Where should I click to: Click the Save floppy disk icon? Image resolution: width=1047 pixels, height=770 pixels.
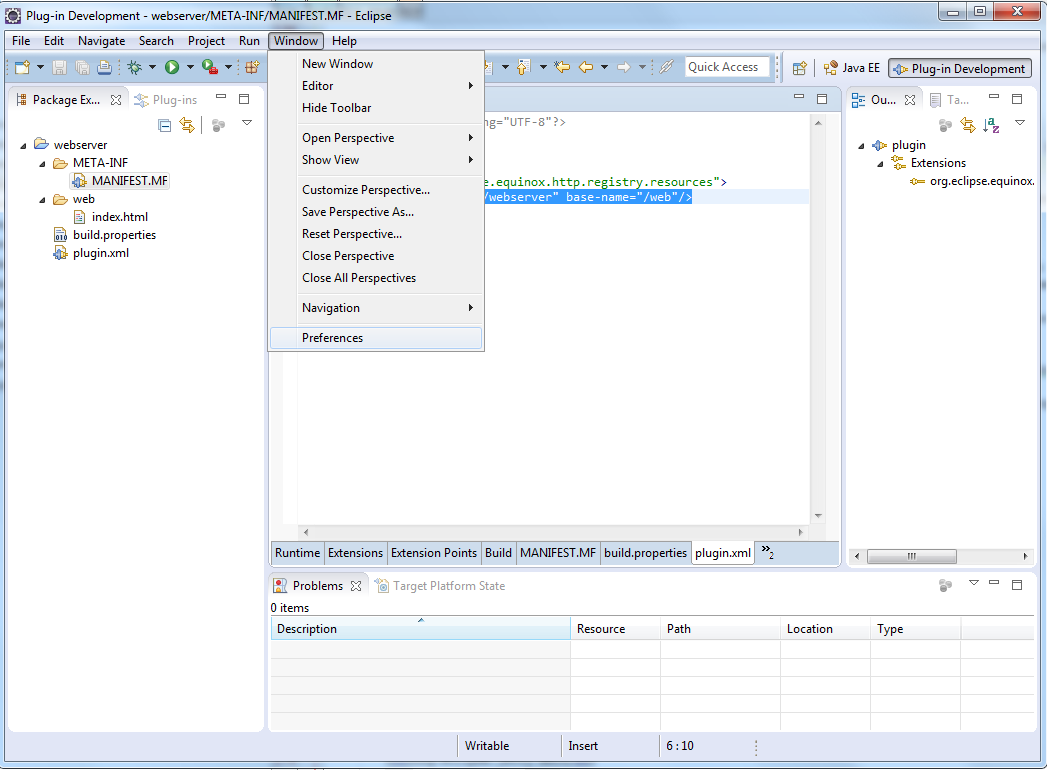click(x=59, y=67)
